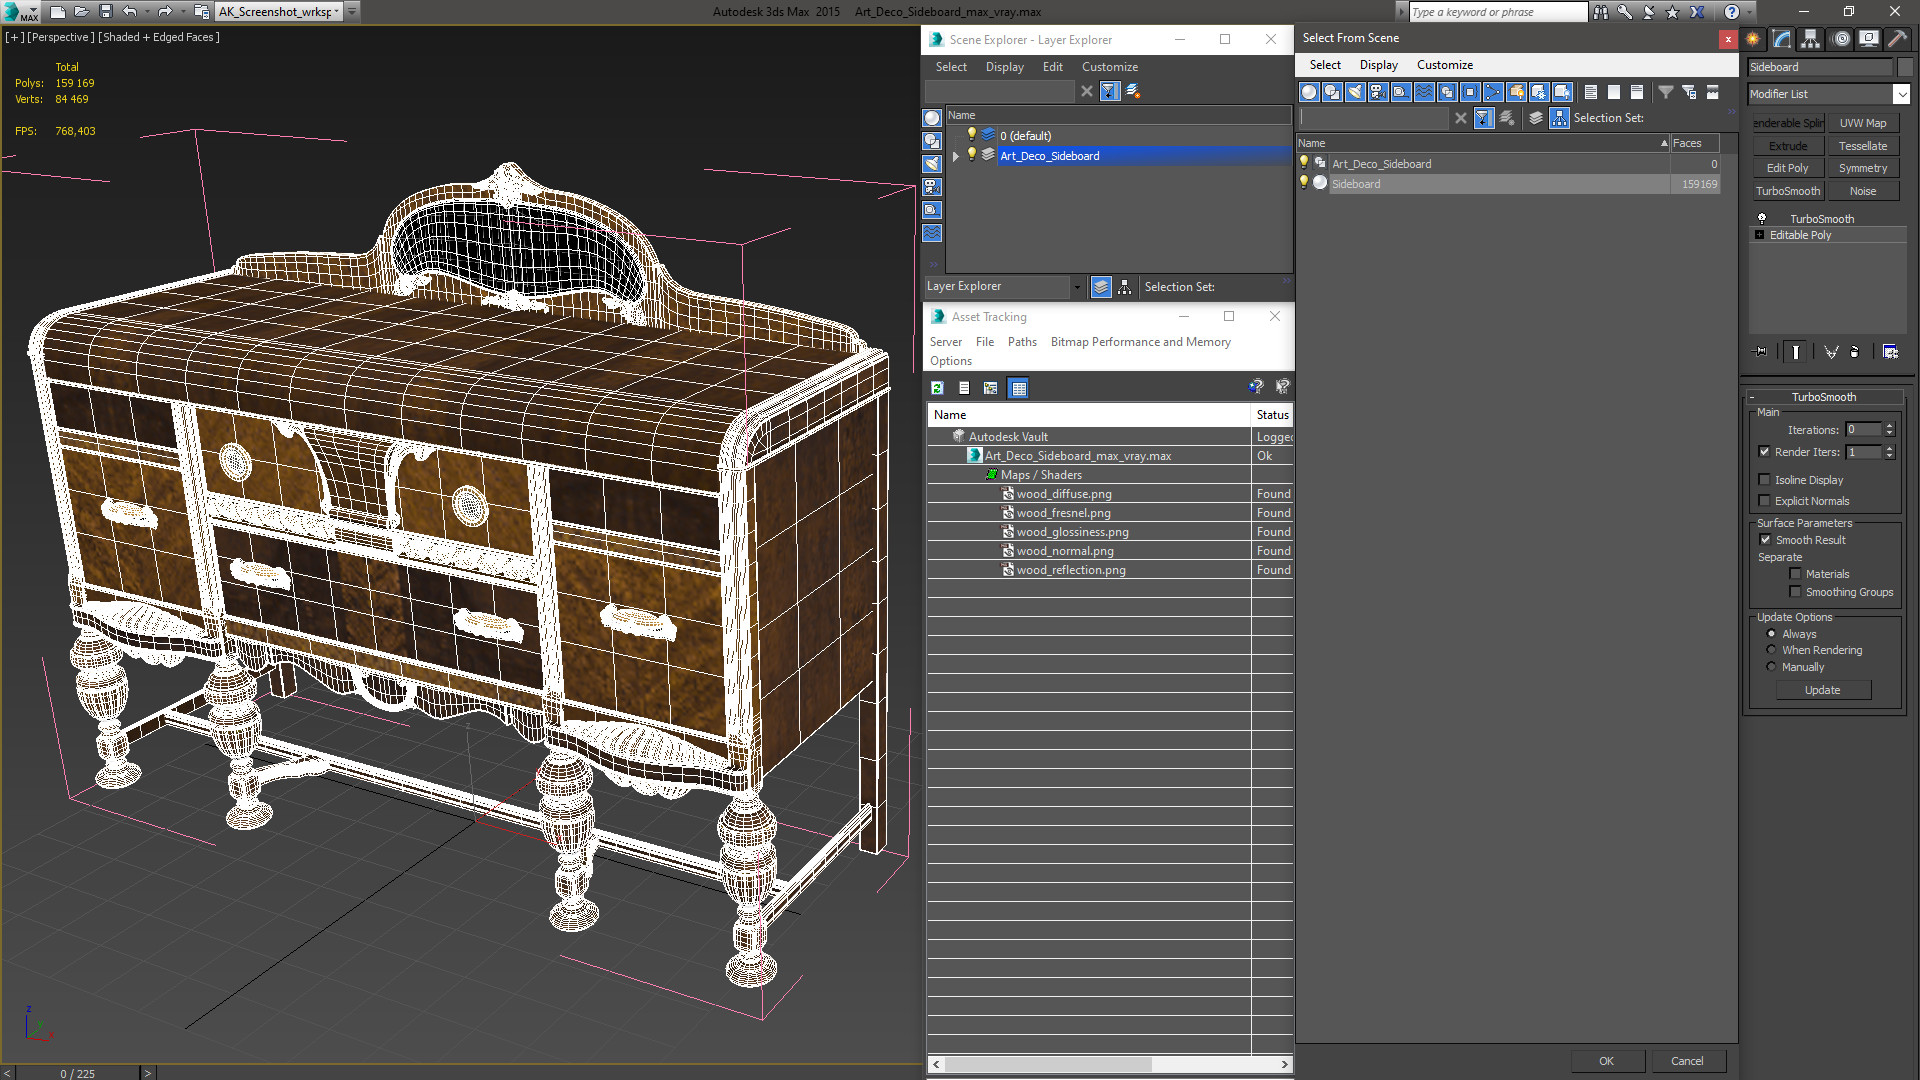Open Display menu in Scene Explorer
Viewport: 1920px width, 1080px height.
1004,67
